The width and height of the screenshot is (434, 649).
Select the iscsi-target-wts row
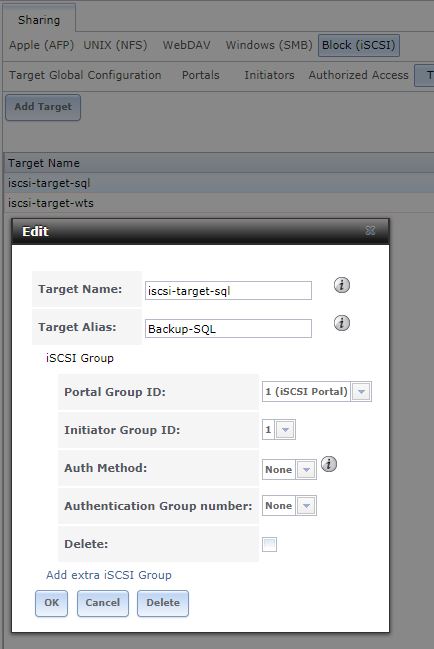pyautogui.click(x=219, y=203)
